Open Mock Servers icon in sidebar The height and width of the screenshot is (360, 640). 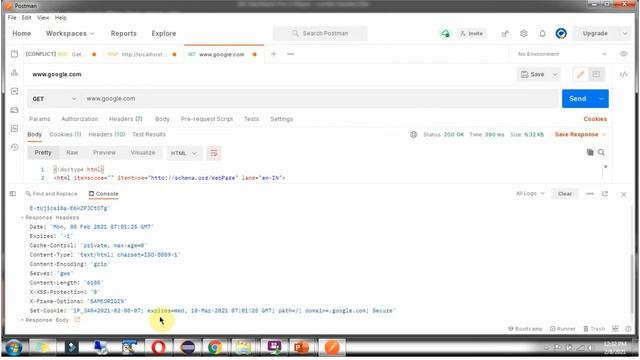(x=14, y=110)
